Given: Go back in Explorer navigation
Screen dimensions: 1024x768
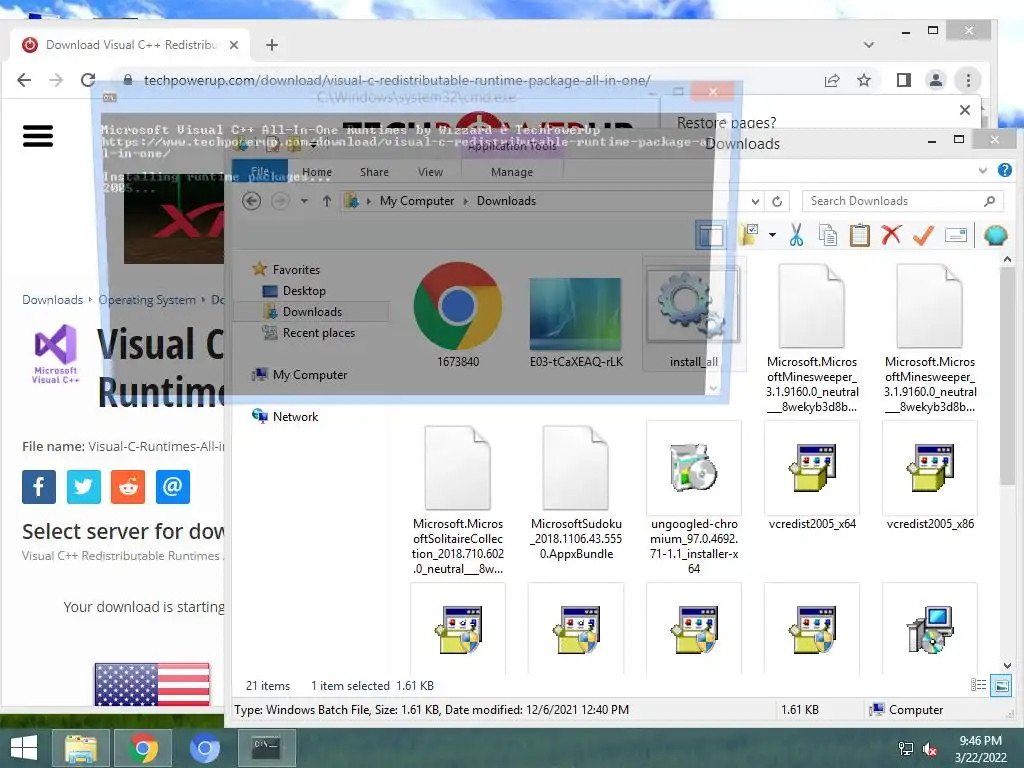Looking at the screenshot, I should [x=251, y=200].
